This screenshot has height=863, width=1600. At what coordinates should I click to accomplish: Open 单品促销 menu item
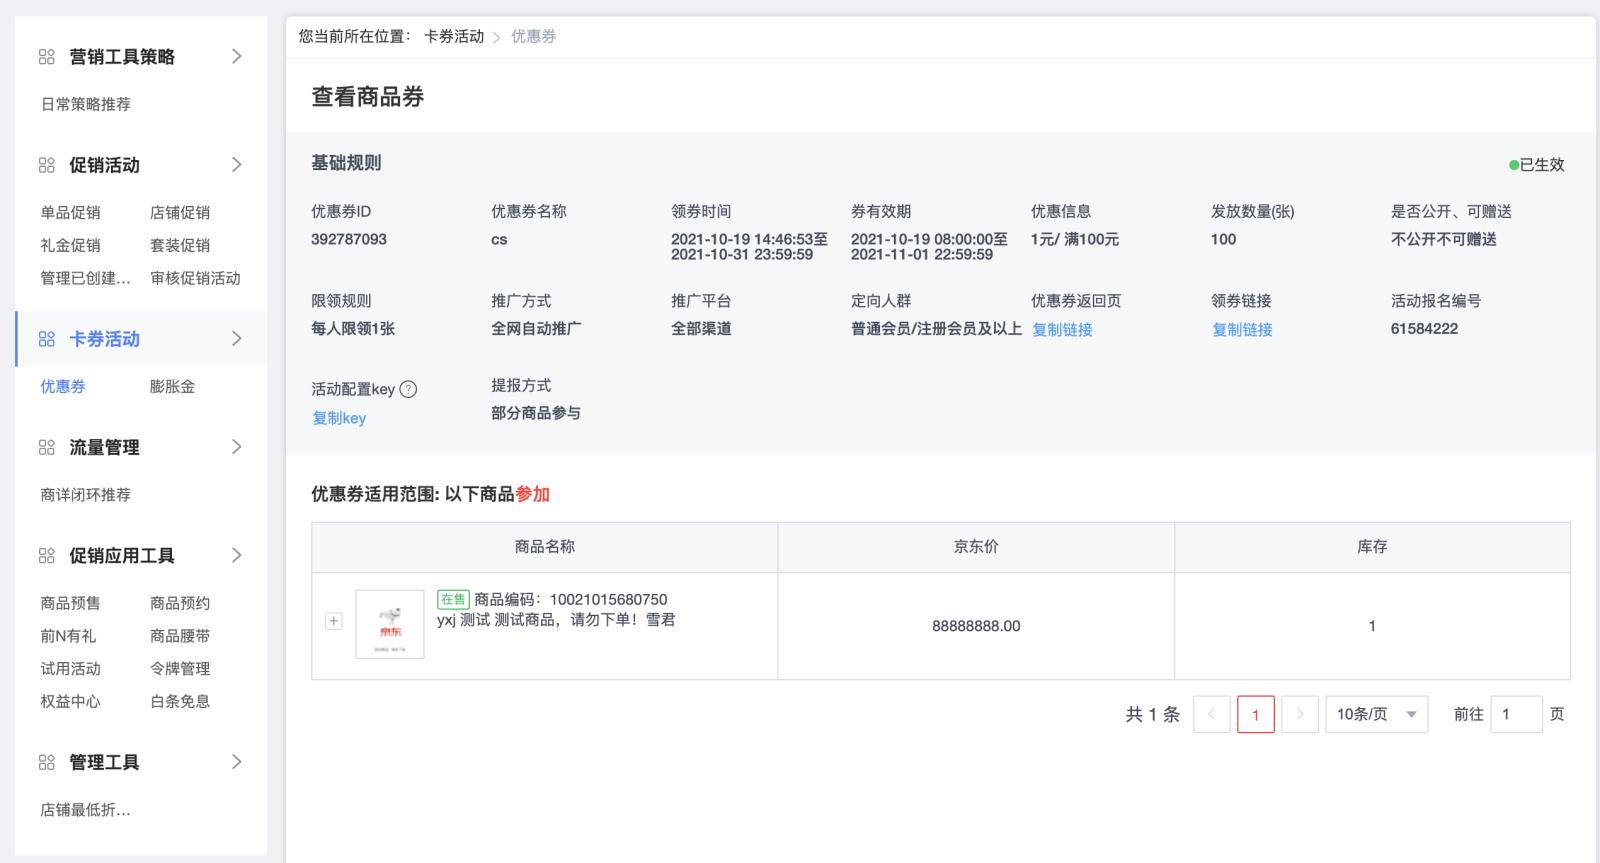tap(70, 212)
